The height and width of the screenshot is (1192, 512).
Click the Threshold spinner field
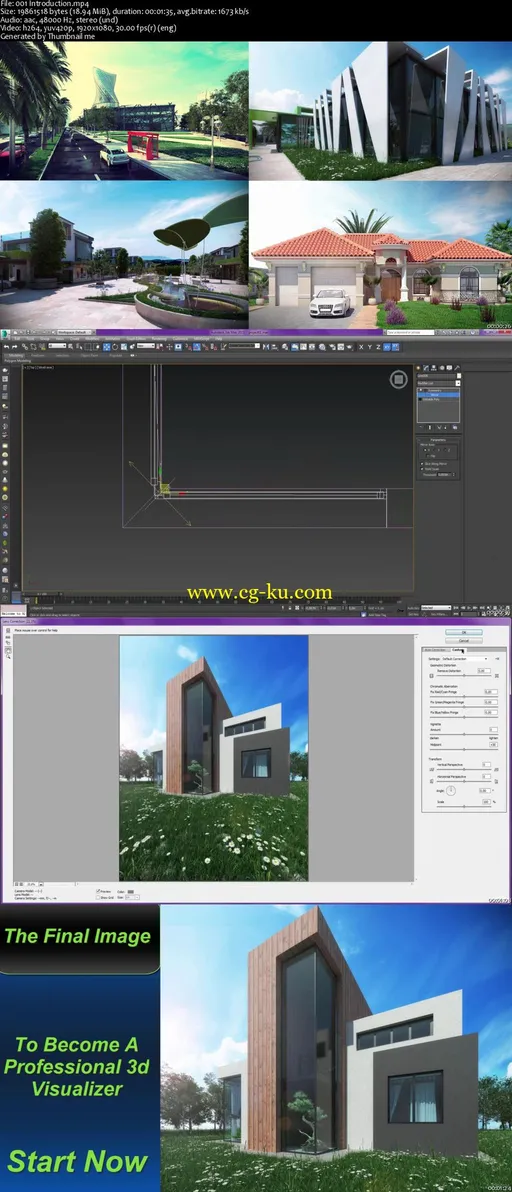(444, 474)
